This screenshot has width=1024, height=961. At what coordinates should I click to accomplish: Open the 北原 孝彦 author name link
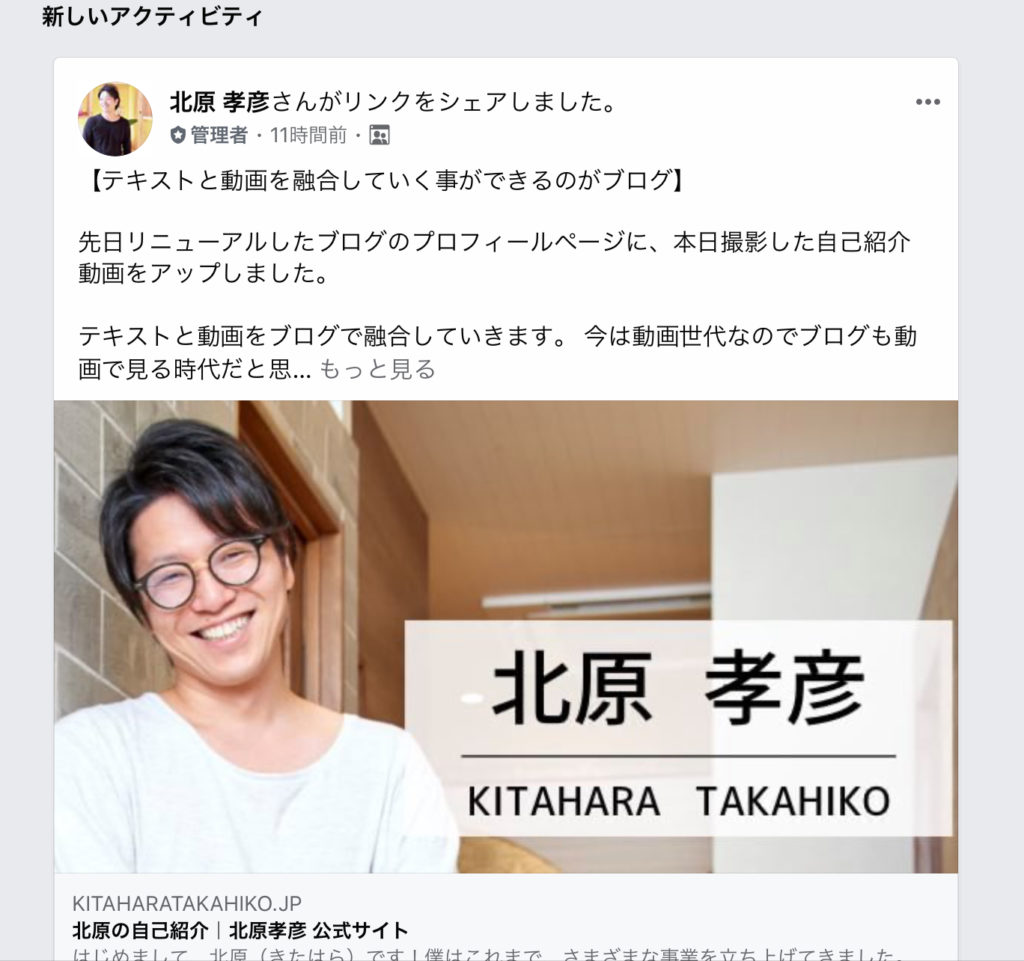pos(219,102)
